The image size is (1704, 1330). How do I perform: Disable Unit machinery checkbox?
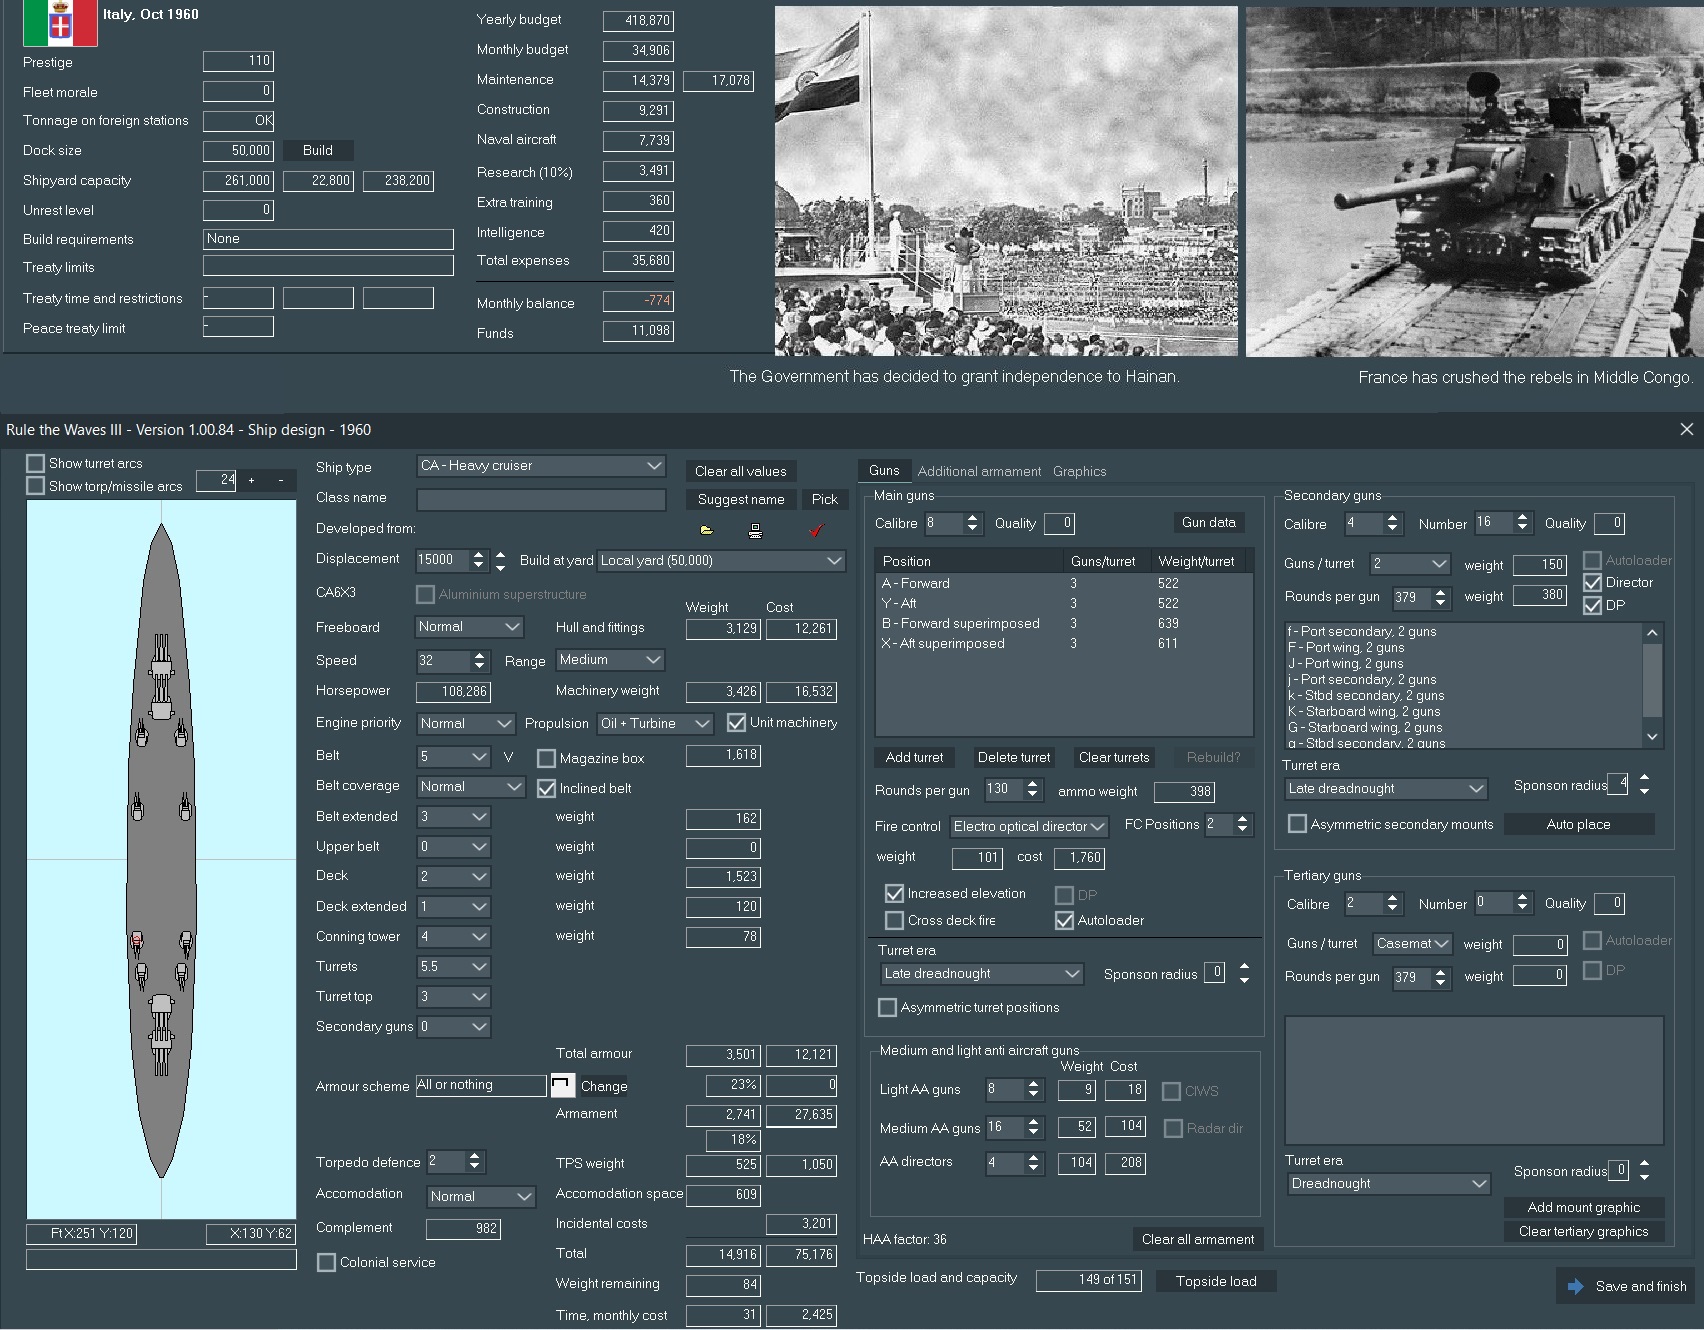click(x=736, y=722)
